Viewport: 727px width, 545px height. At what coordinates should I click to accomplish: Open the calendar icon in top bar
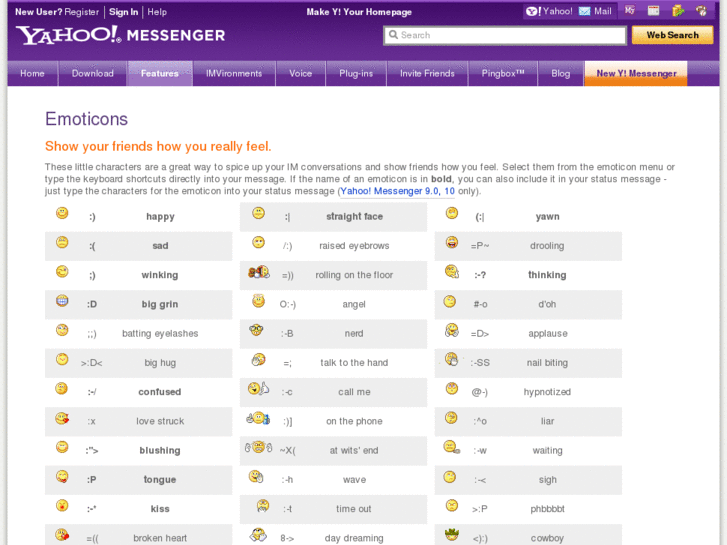[x=654, y=11]
